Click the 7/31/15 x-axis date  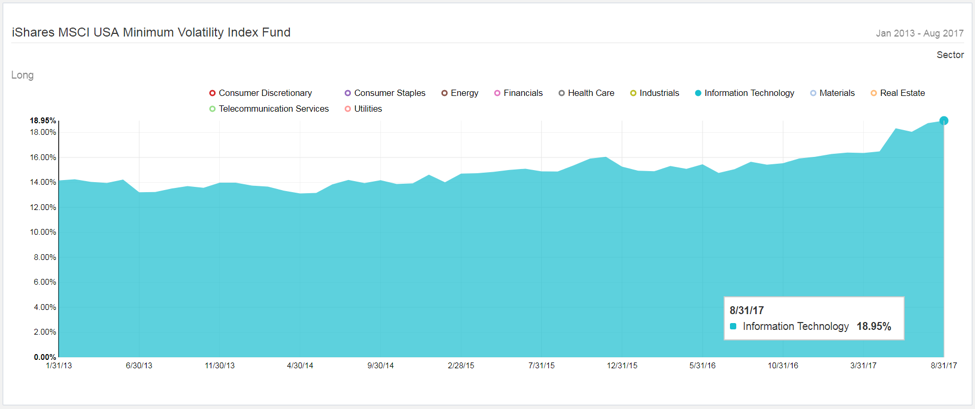(542, 365)
